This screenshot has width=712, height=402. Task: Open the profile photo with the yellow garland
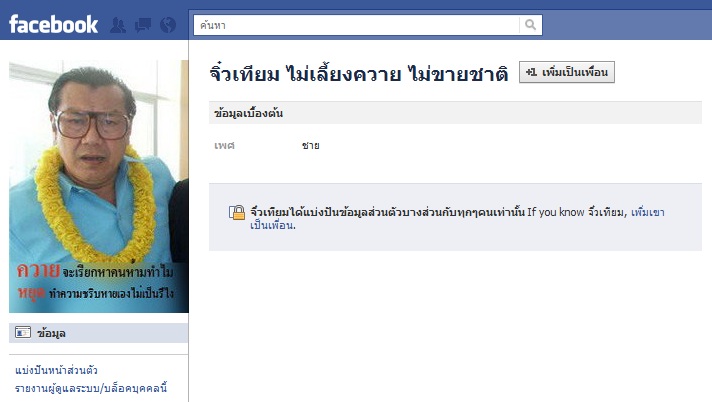click(x=99, y=186)
